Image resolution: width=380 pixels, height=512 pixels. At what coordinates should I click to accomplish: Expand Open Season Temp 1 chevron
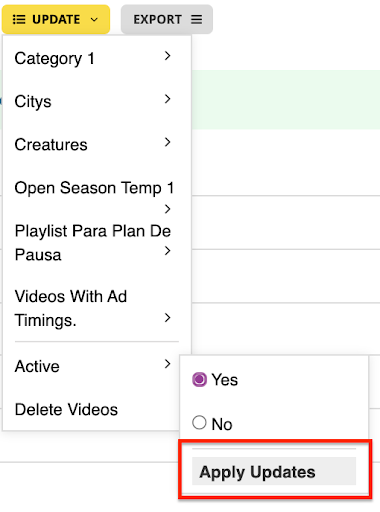(x=167, y=209)
